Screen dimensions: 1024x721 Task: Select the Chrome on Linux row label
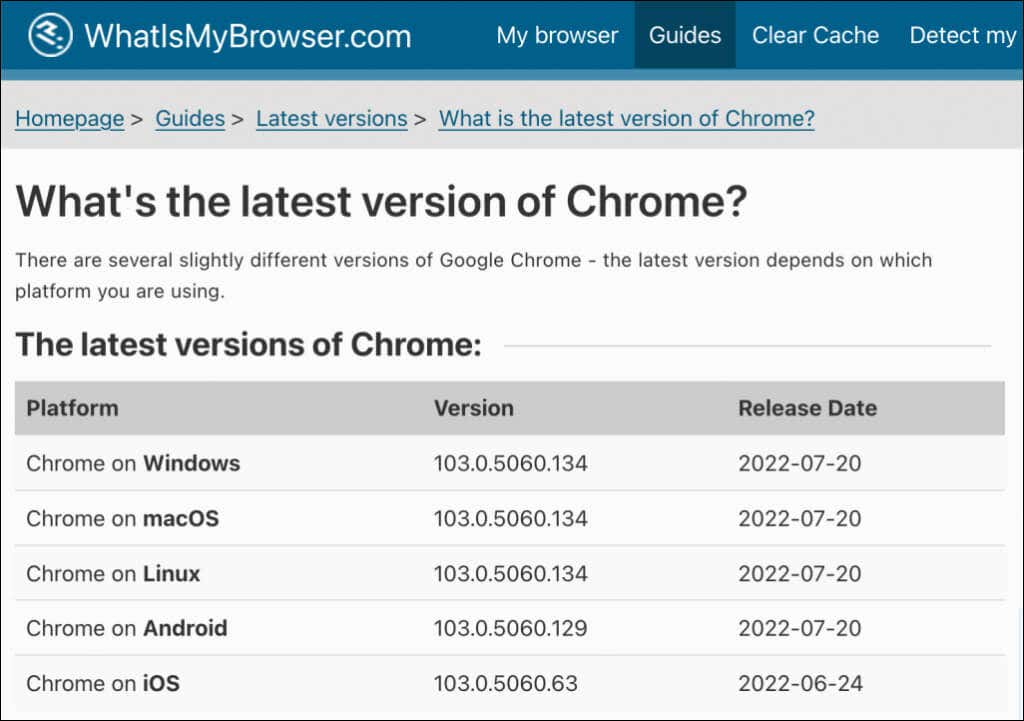pos(113,573)
